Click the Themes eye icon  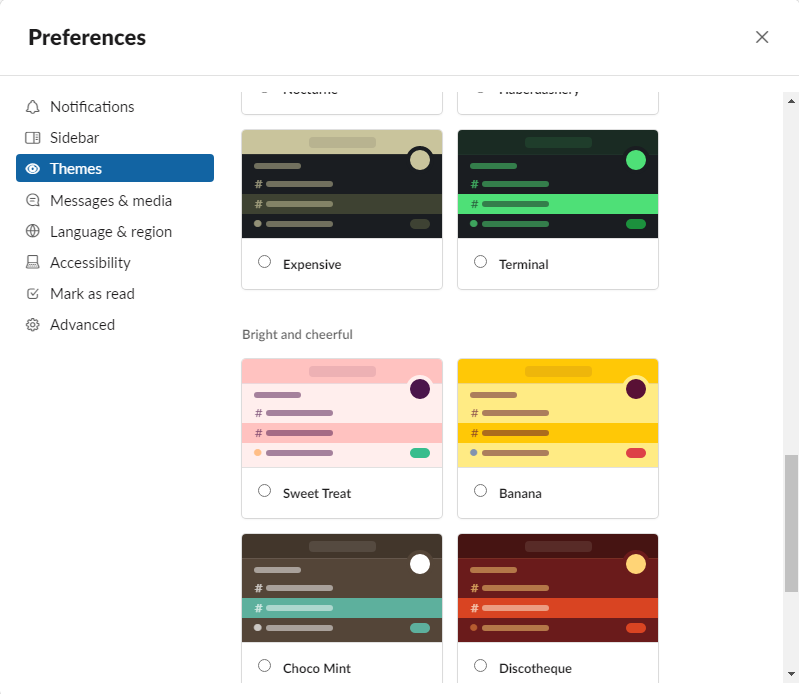coord(33,169)
